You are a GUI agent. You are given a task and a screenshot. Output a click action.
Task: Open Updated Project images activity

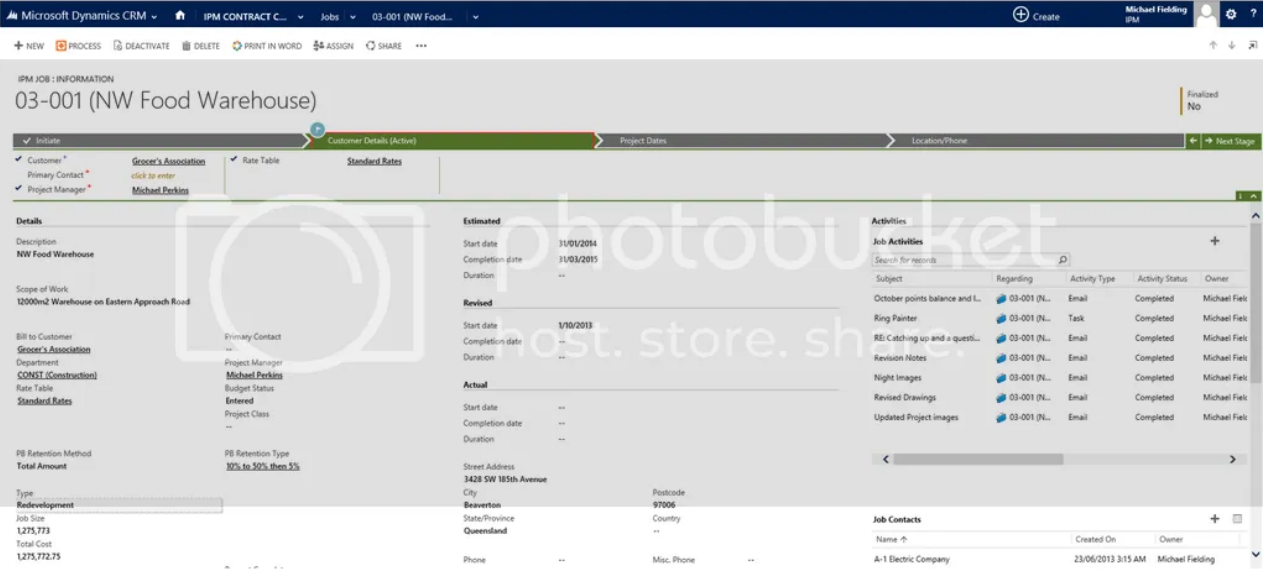click(x=916, y=418)
